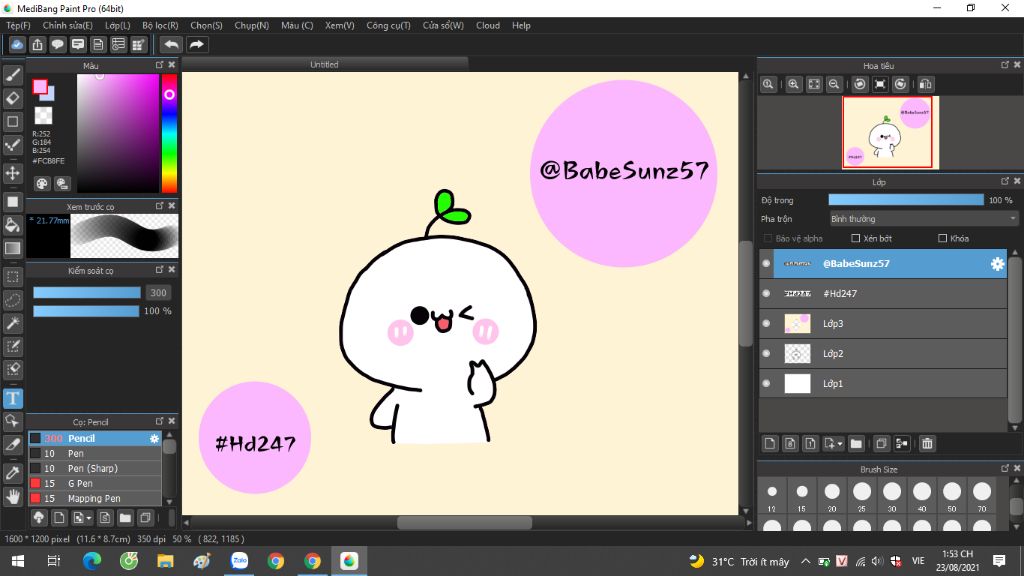
Task: Open the Cloud menu
Action: (x=488, y=25)
